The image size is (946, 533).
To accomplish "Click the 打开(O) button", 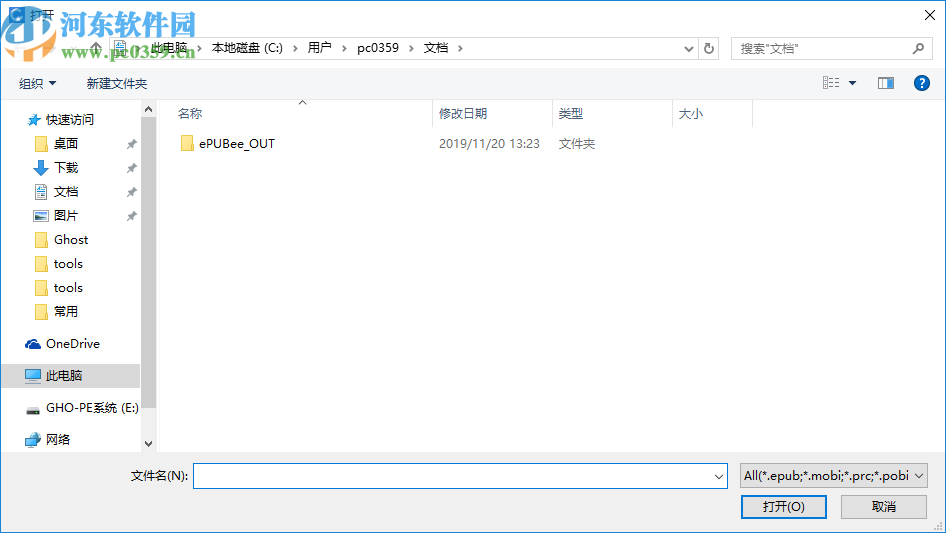I will tap(784, 506).
